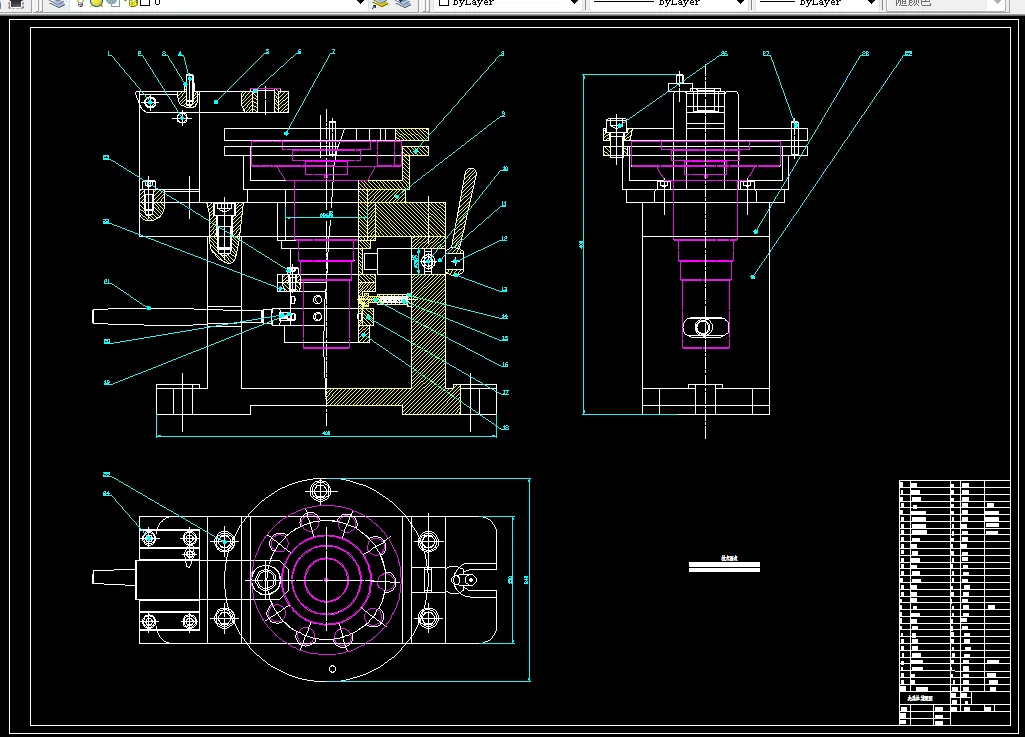This screenshot has width=1025, height=737.
Task: Toggle the lock icon for layer 0
Action: click(x=131, y=3)
